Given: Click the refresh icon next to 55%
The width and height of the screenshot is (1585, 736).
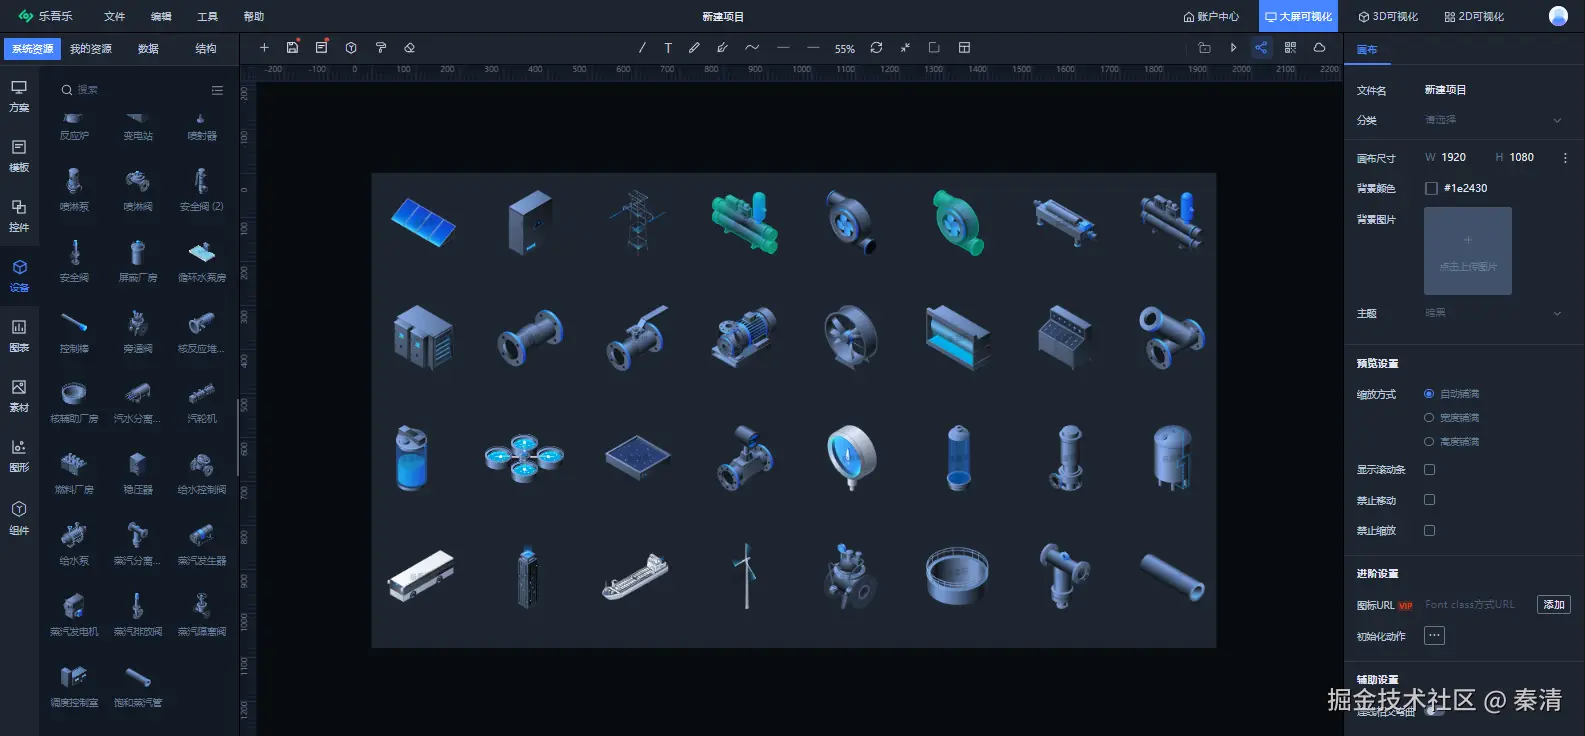Looking at the screenshot, I should 876,48.
